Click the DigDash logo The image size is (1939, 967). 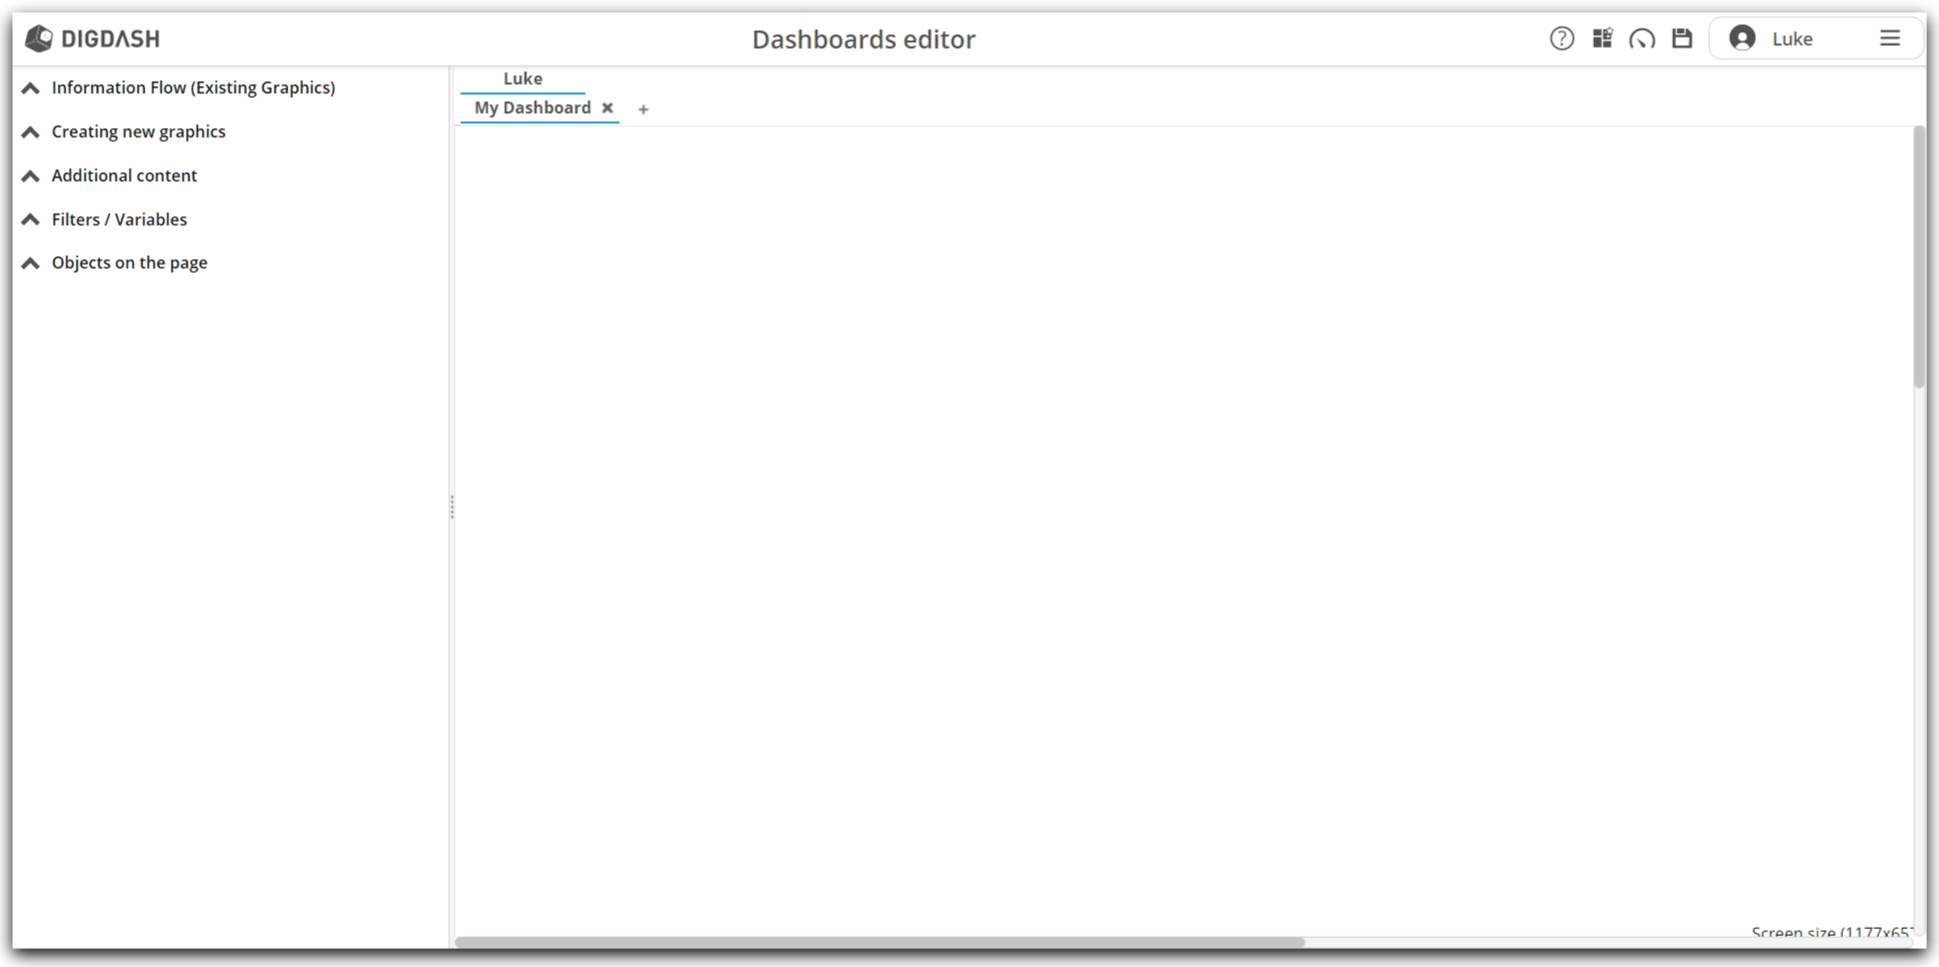(92, 39)
